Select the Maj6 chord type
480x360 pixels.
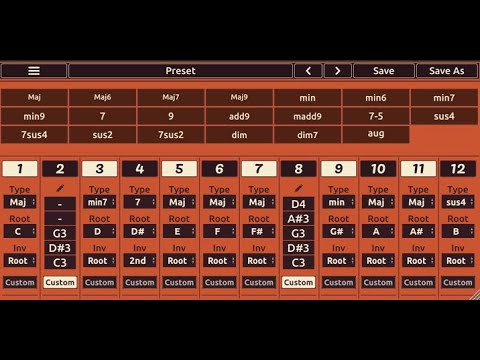click(x=102, y=97)
